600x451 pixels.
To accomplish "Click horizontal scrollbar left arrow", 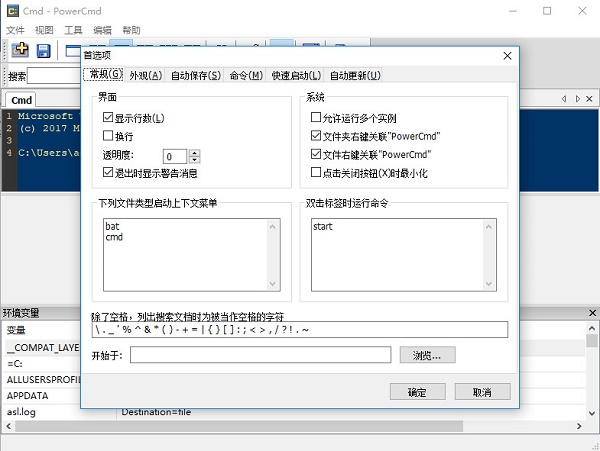I will 8,426.
